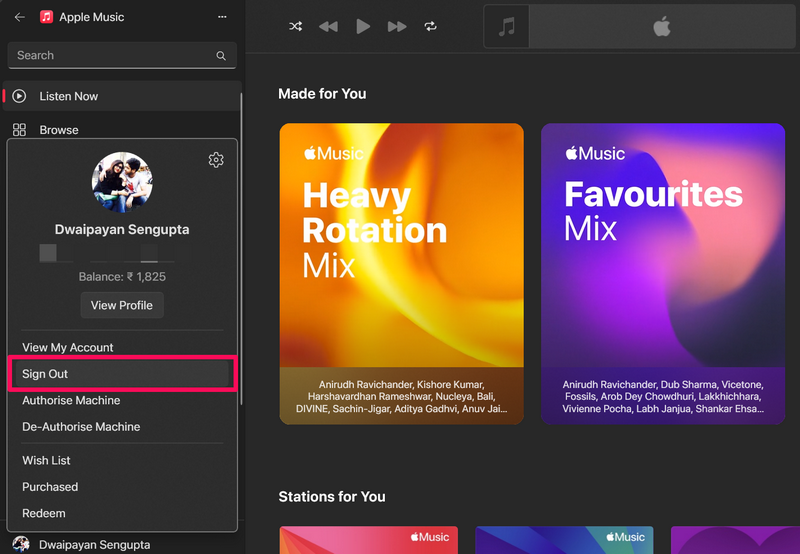This screenshot has width=800, height=554.
Task: Select Listen Now in sidebar
Action: 122,96
